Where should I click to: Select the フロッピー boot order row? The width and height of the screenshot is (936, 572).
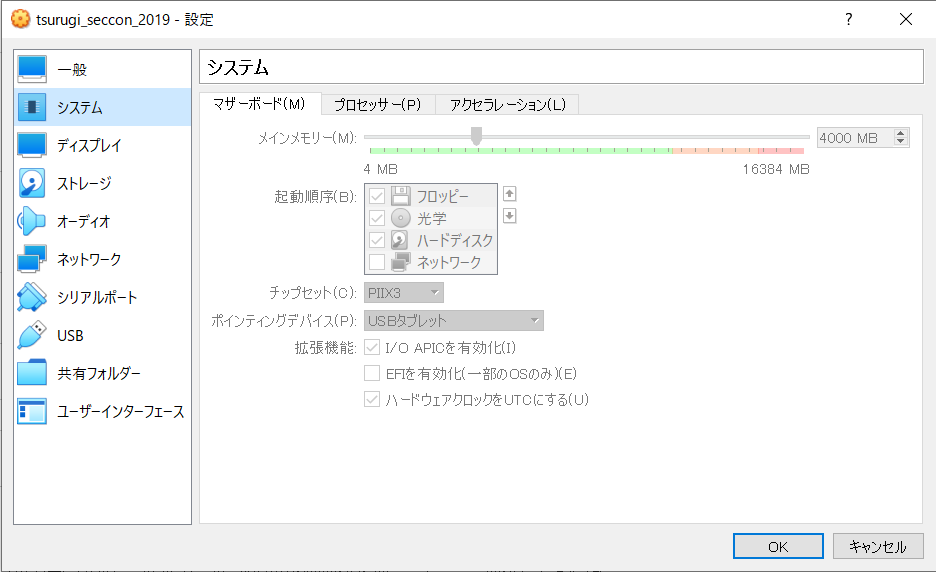(x=431, y=196)
